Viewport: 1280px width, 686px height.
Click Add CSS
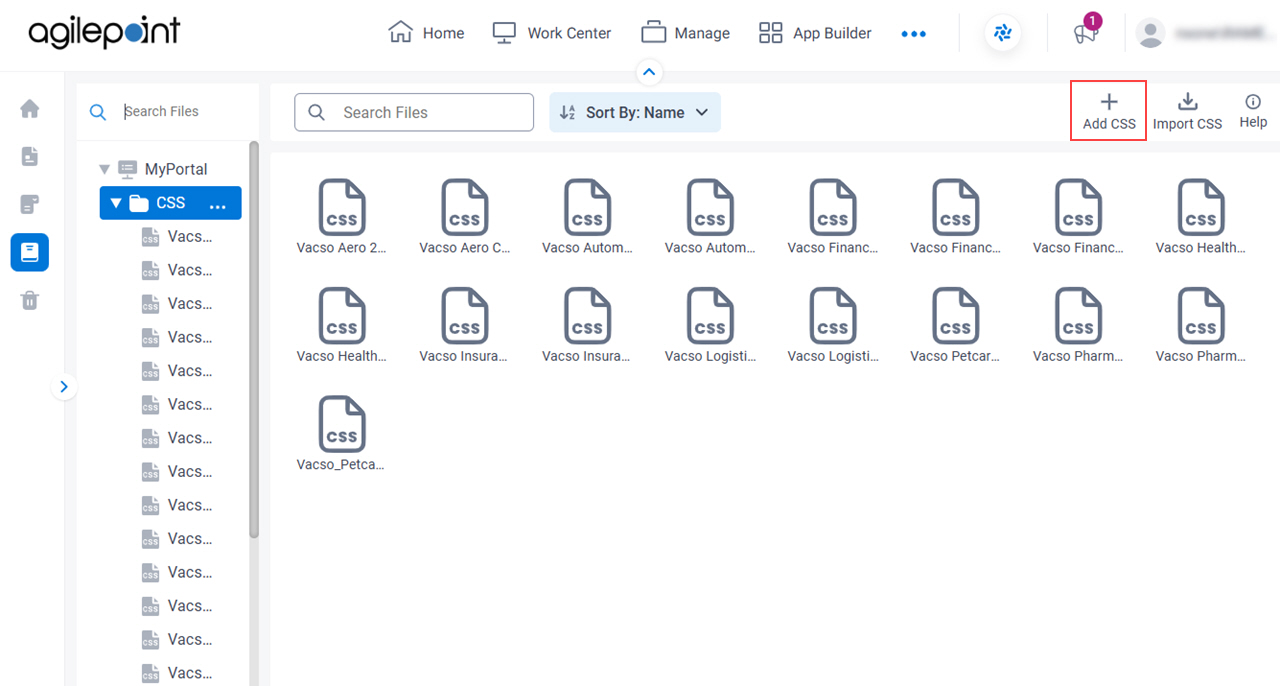pyautogui.click(x=1109, y=111)
